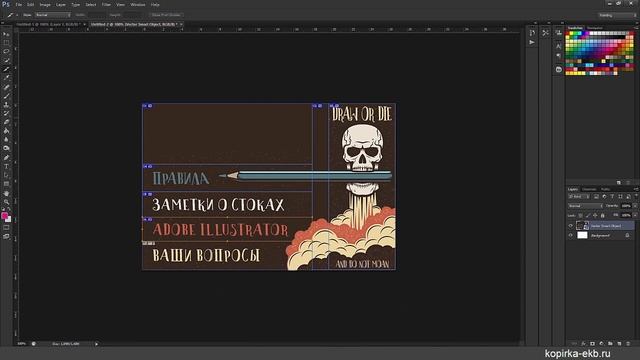This screenshot has width=640, height=360.
Task: Click the background color swatch
Action: (9, 220)
